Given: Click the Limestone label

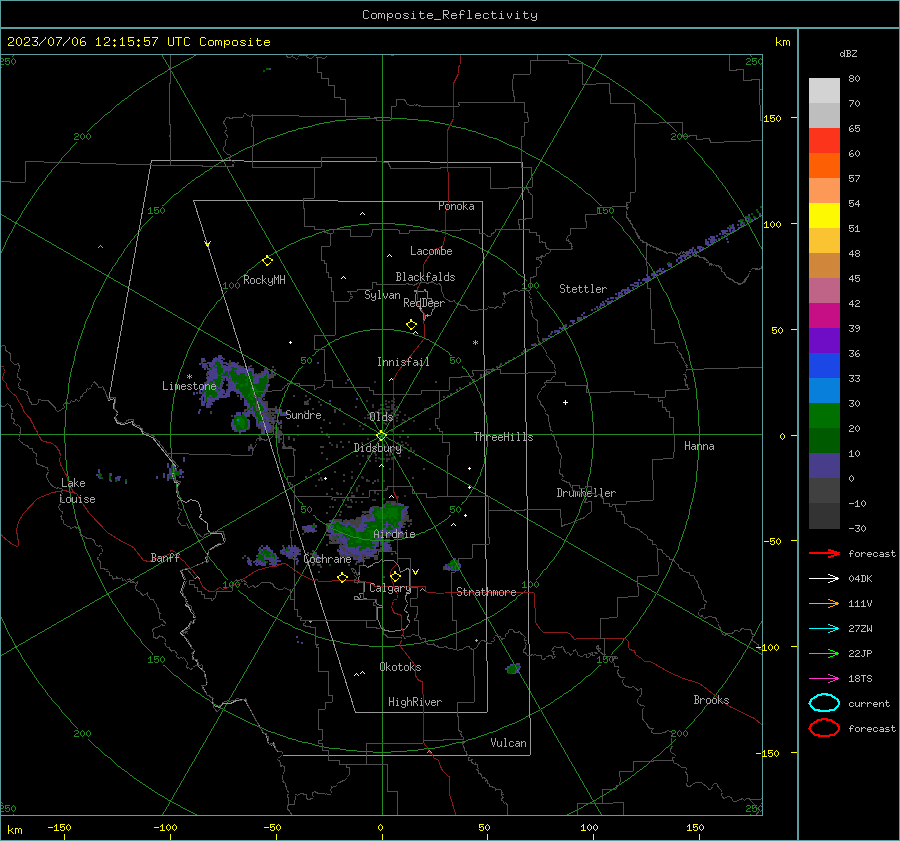Looking at the screenshot, I should click(189, 386).
